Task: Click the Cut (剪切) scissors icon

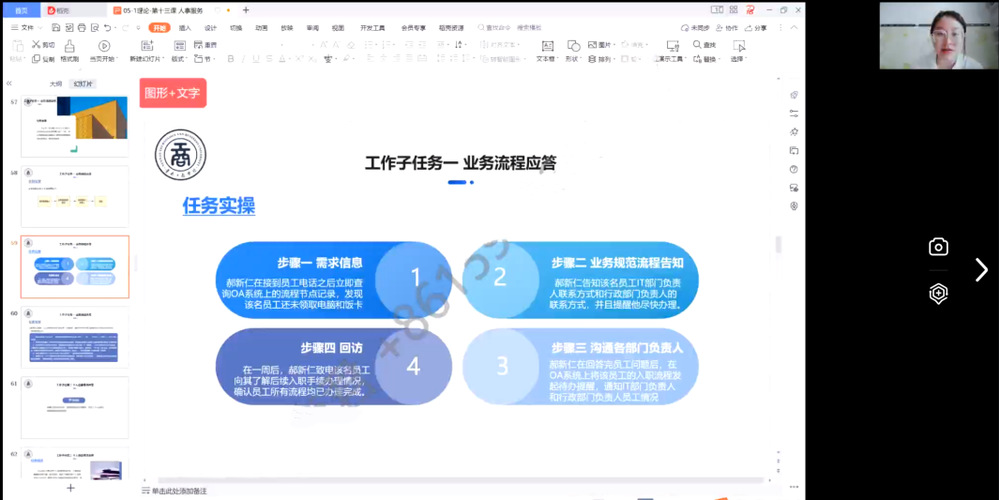Action: [x=36, y=45]
